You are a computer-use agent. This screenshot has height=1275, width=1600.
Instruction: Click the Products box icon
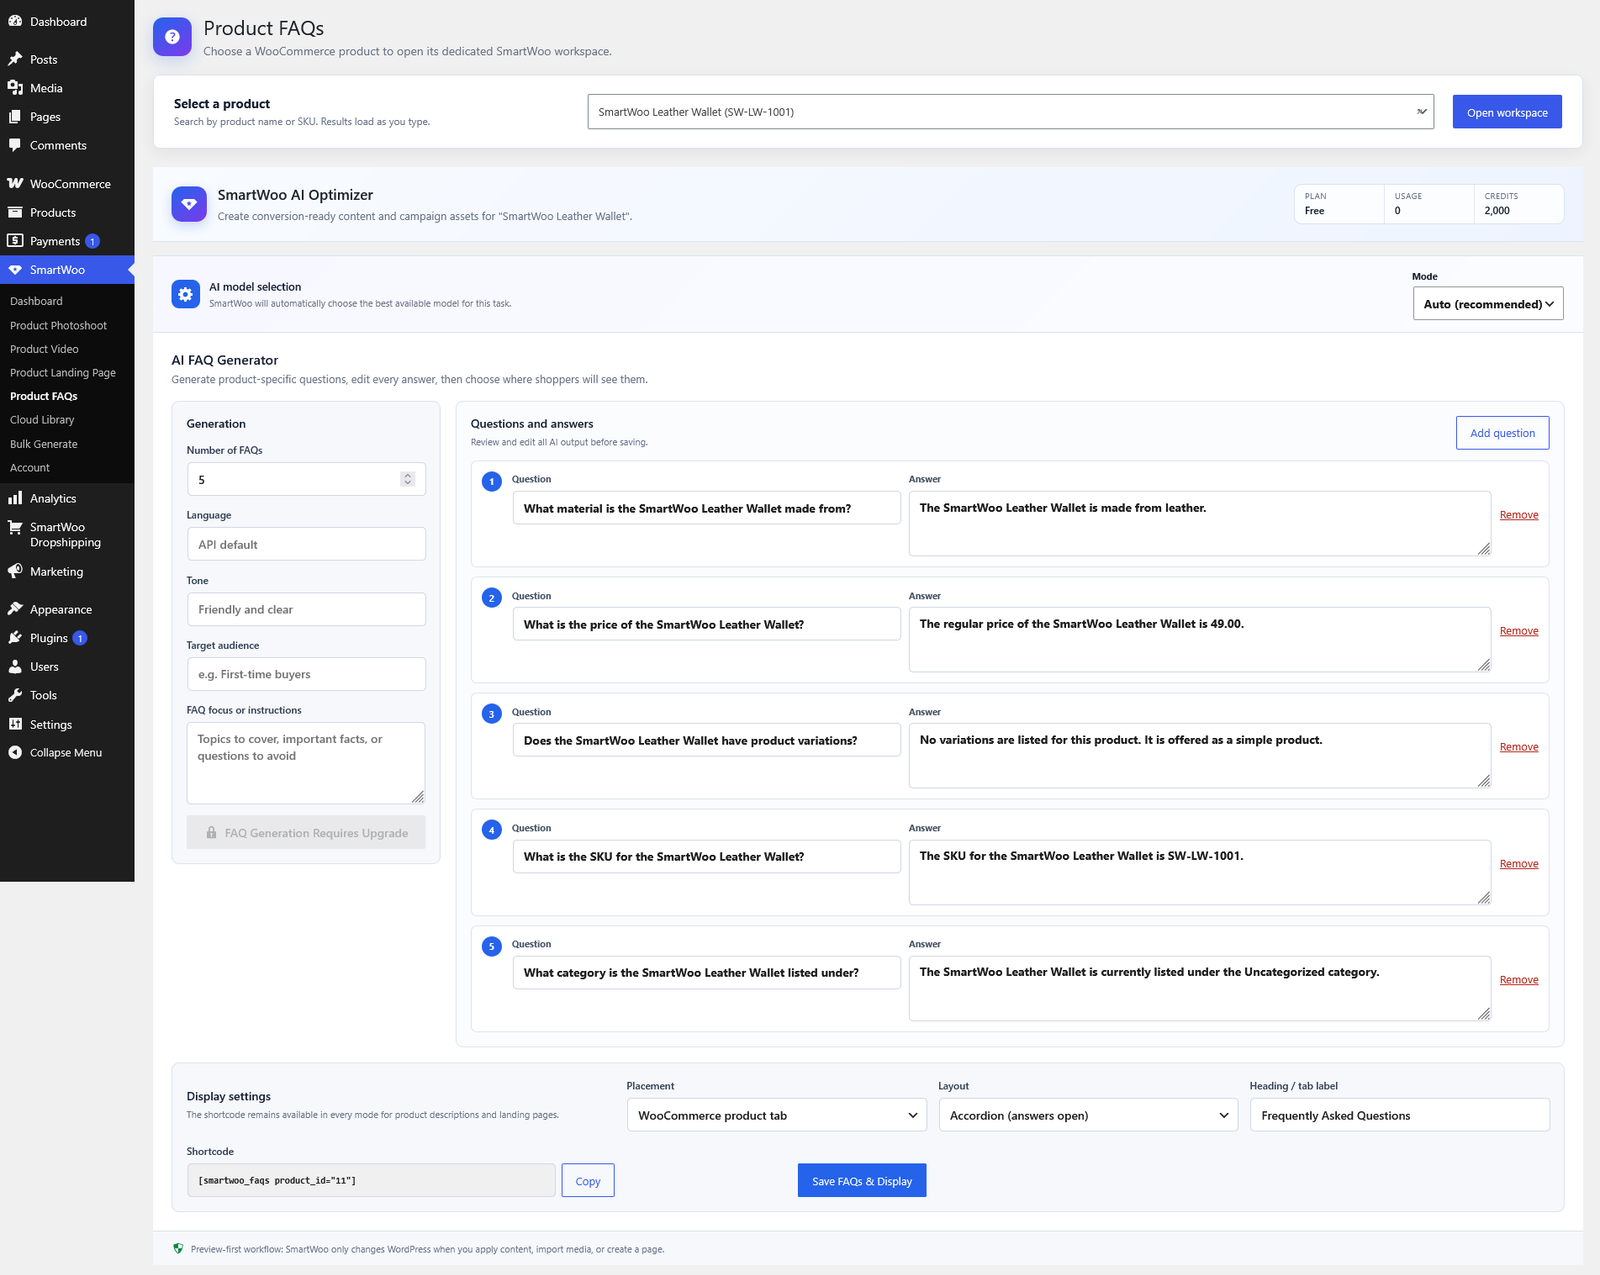coord(15,212)
